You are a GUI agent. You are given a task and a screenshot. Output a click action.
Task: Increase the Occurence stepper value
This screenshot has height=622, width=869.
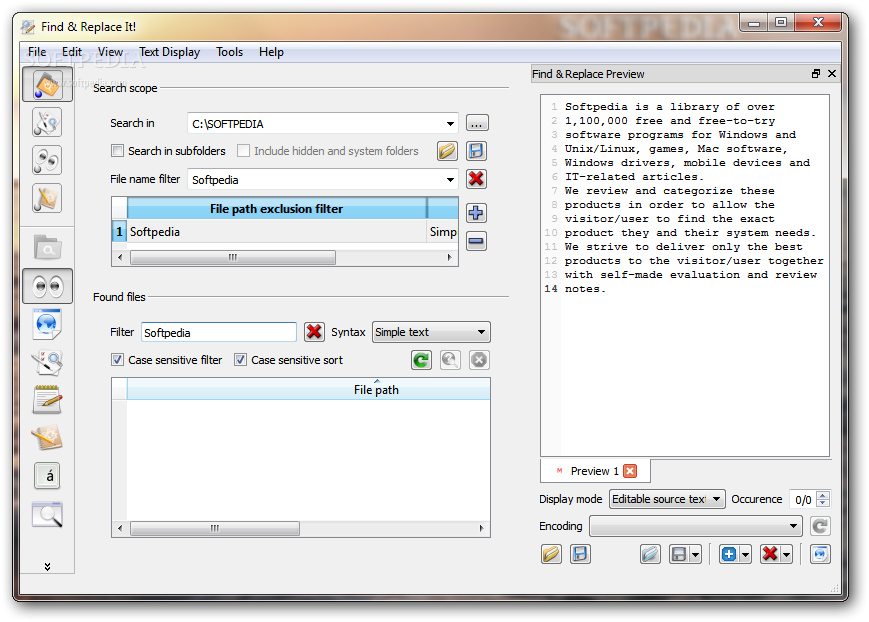(x=823, y=495)
